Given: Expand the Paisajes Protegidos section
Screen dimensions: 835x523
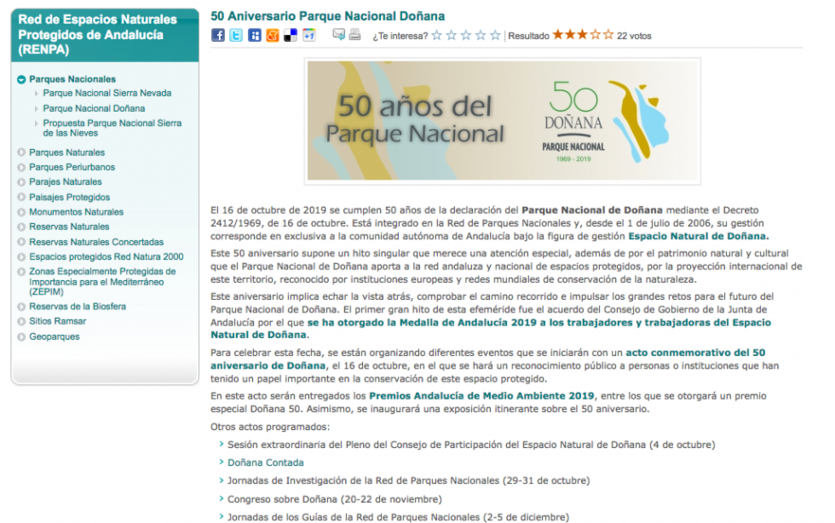Looking at the screenshot, I should 21,197.
